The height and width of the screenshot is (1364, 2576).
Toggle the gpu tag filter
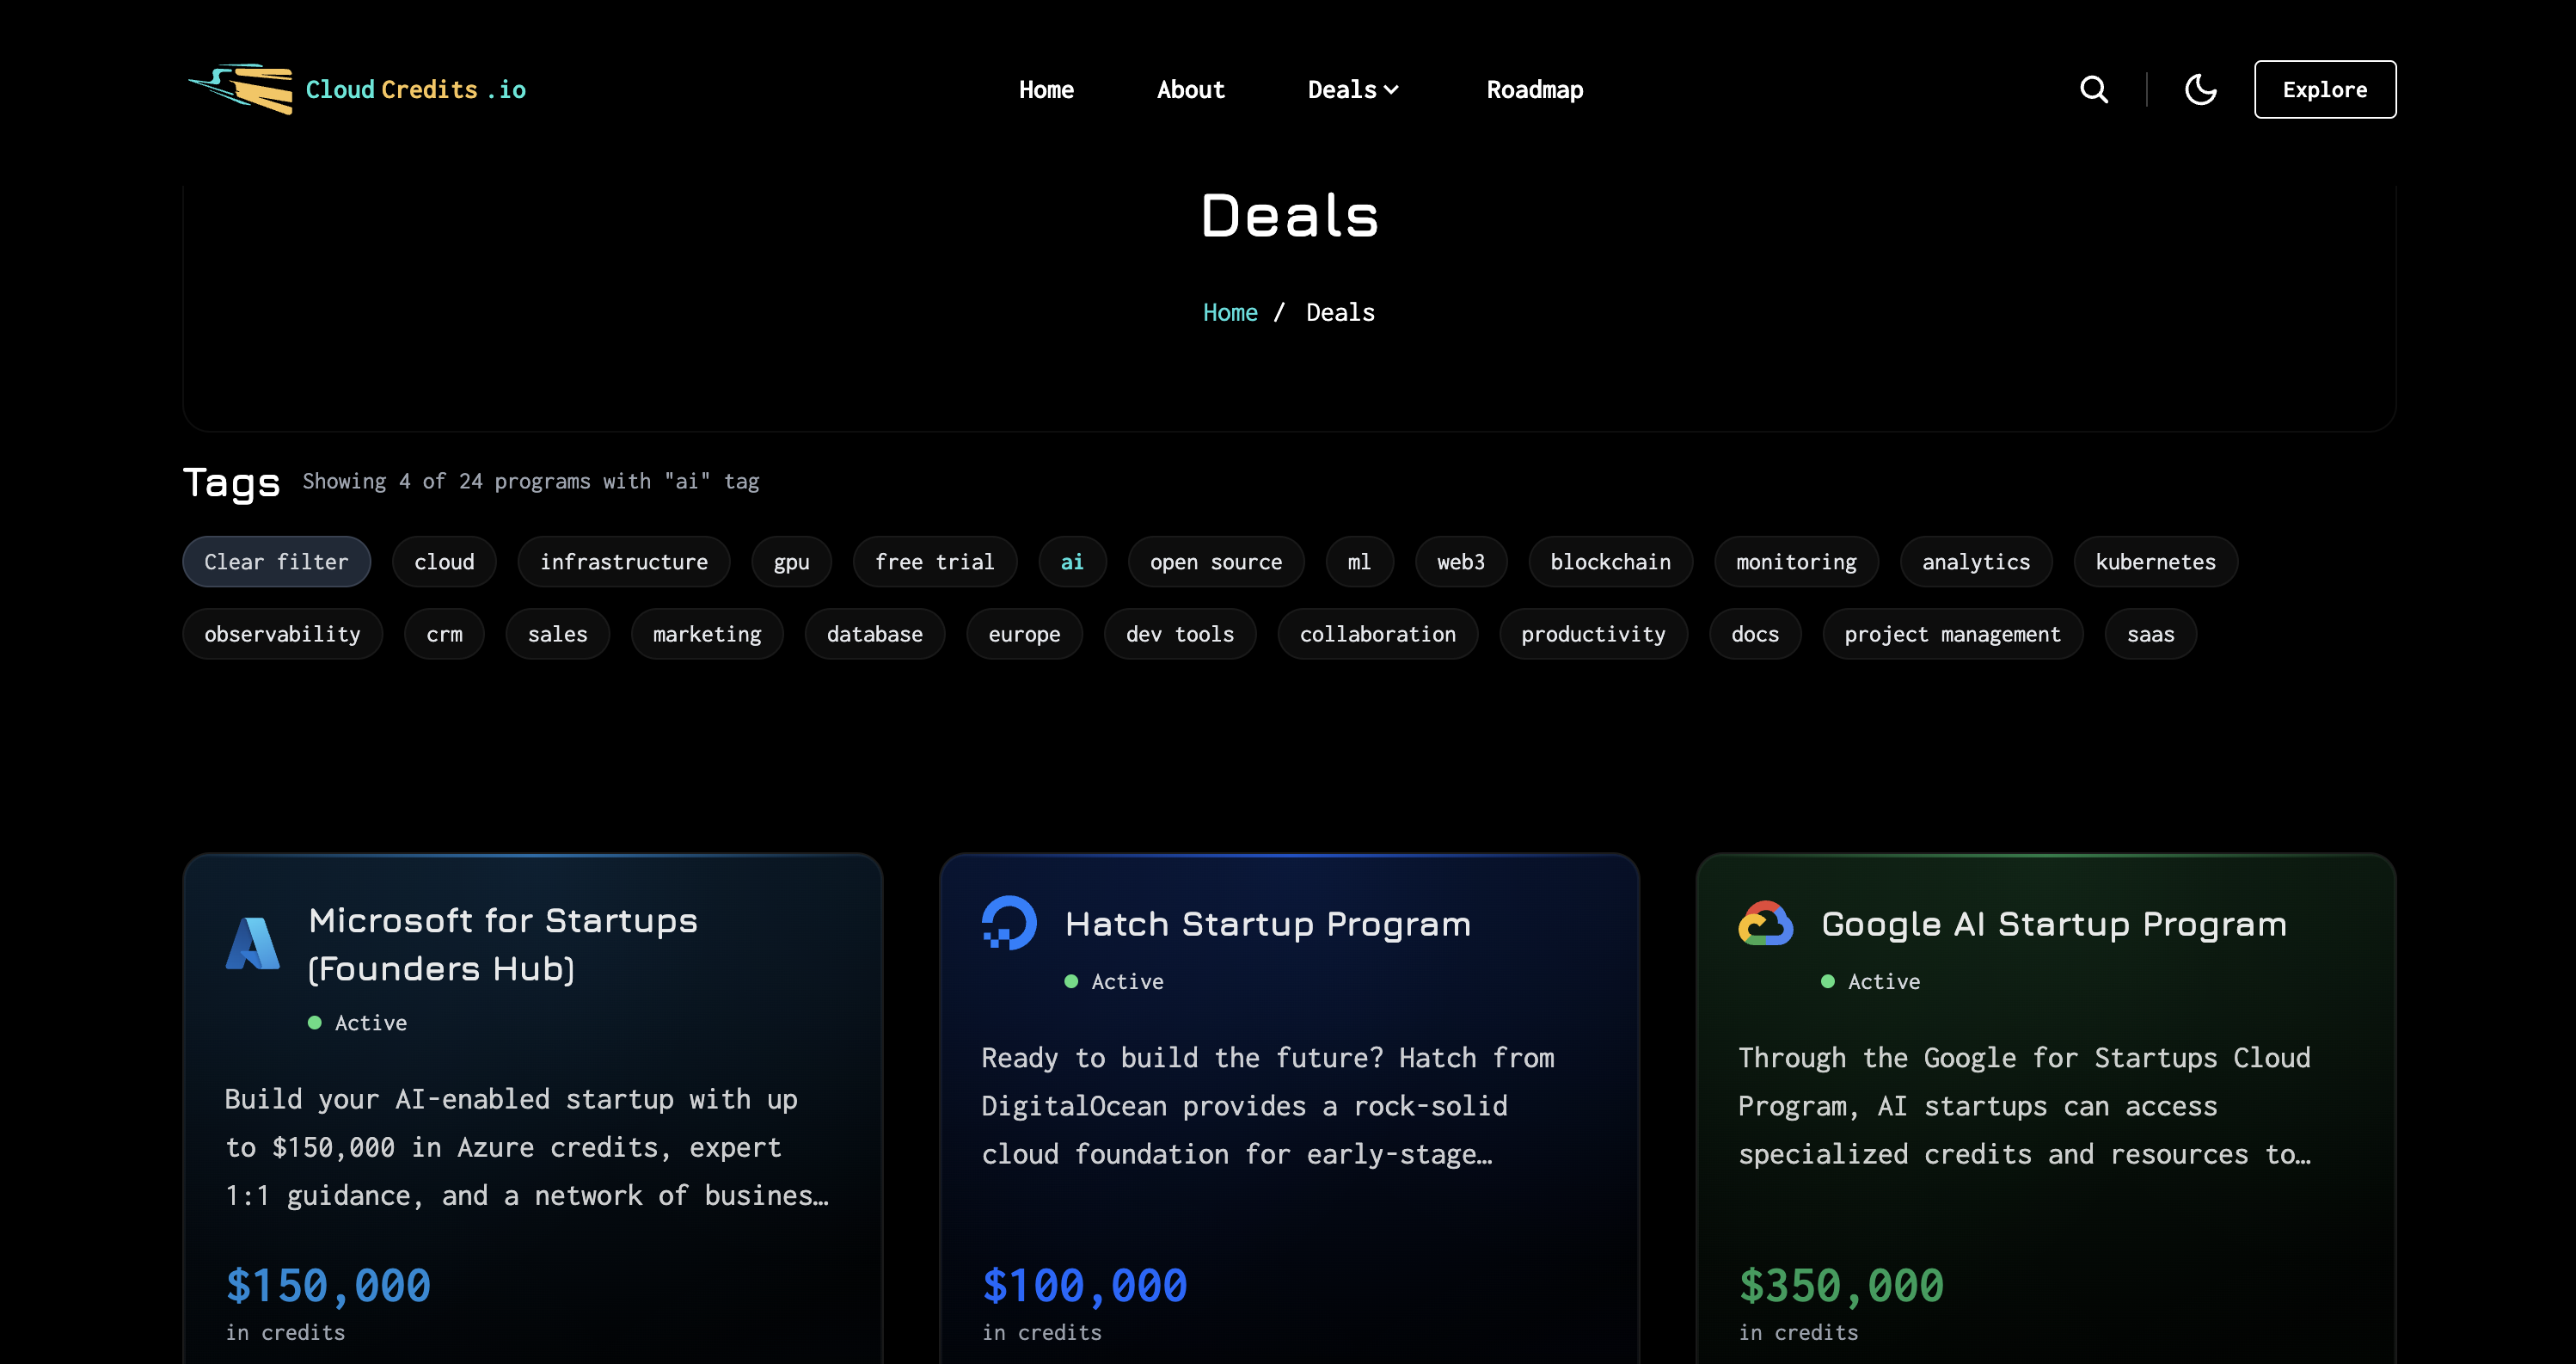click(x=791, y=562)
